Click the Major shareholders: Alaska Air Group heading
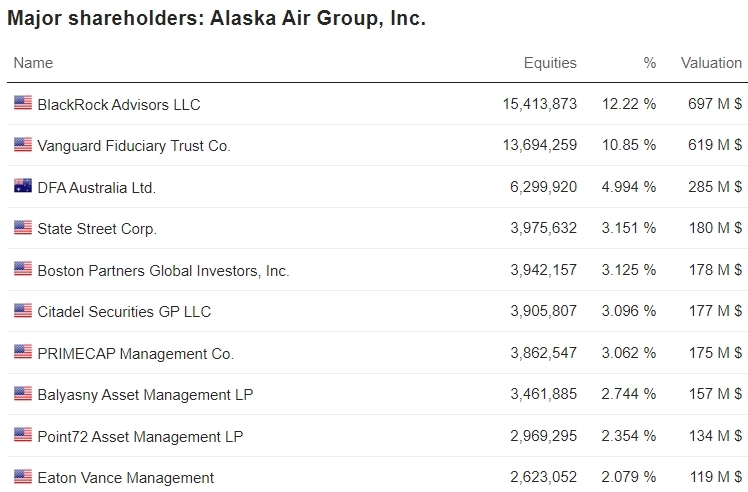The image size is (748, 492). 216,19
